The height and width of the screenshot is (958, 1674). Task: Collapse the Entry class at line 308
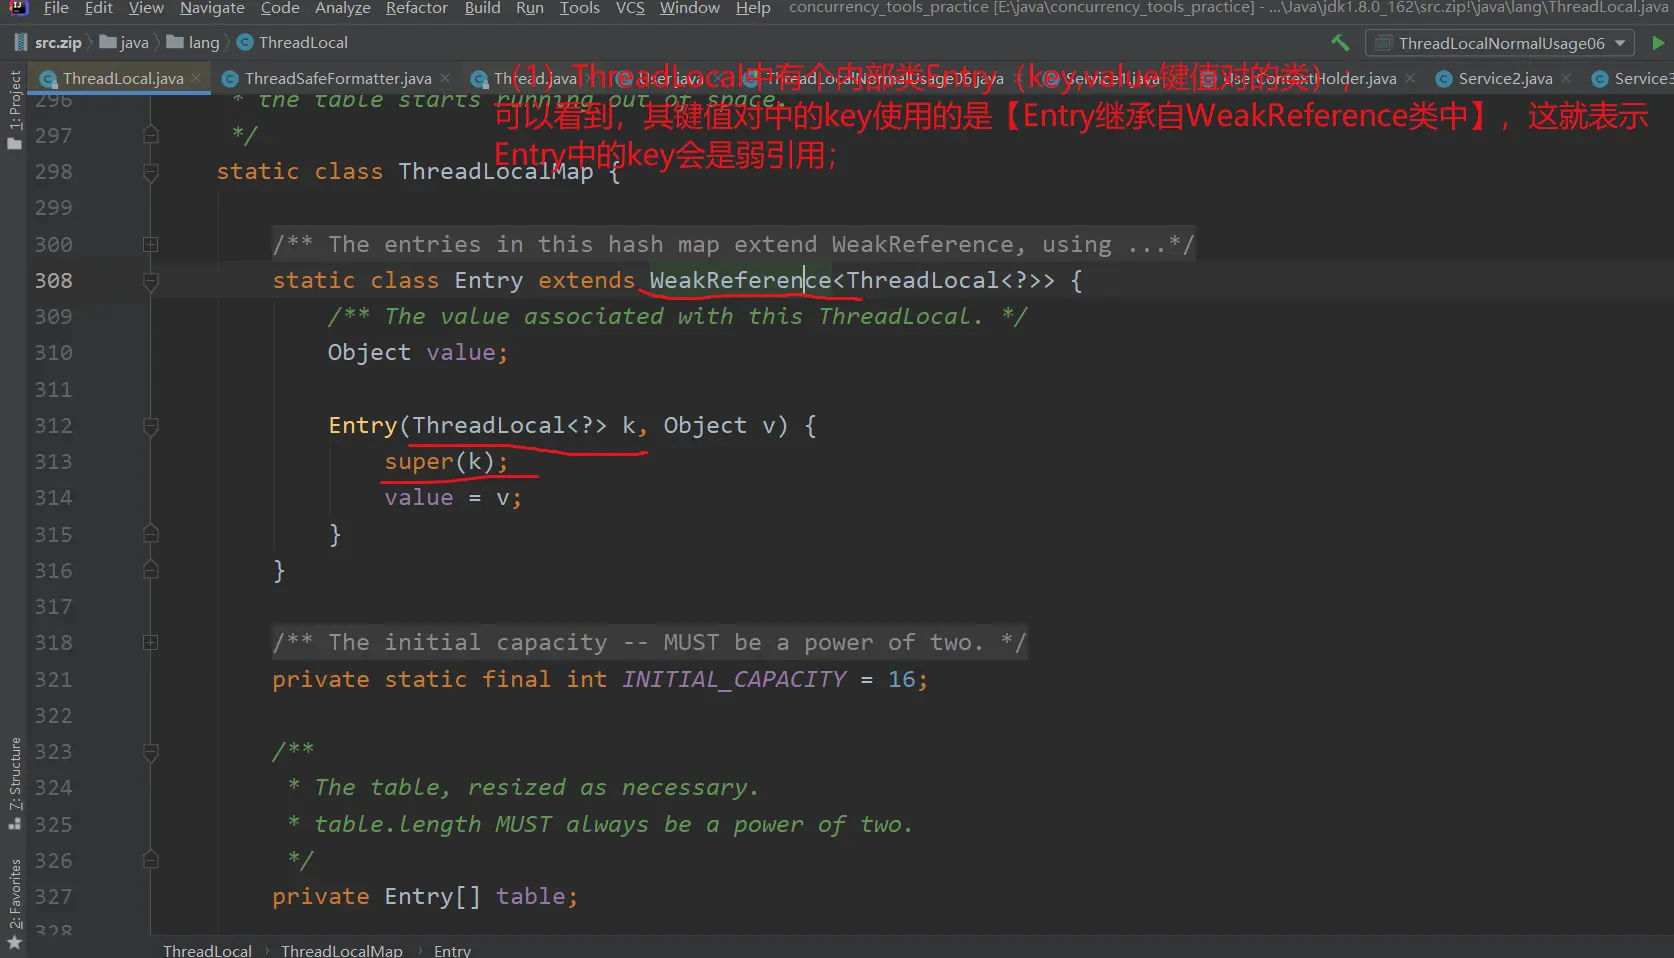(151, 281)
